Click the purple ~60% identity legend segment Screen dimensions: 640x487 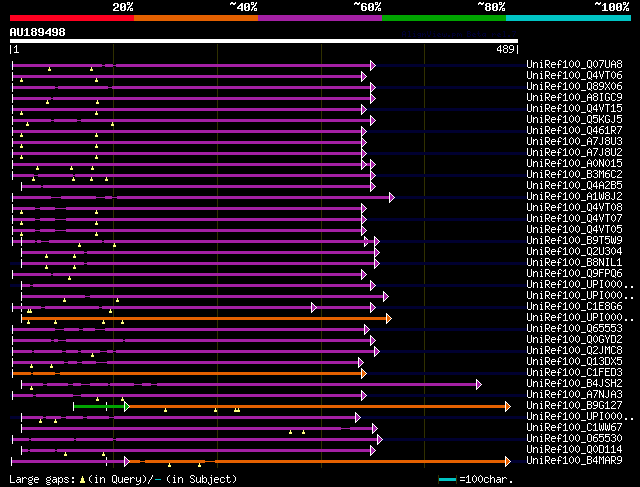click(x=320, y=18)
